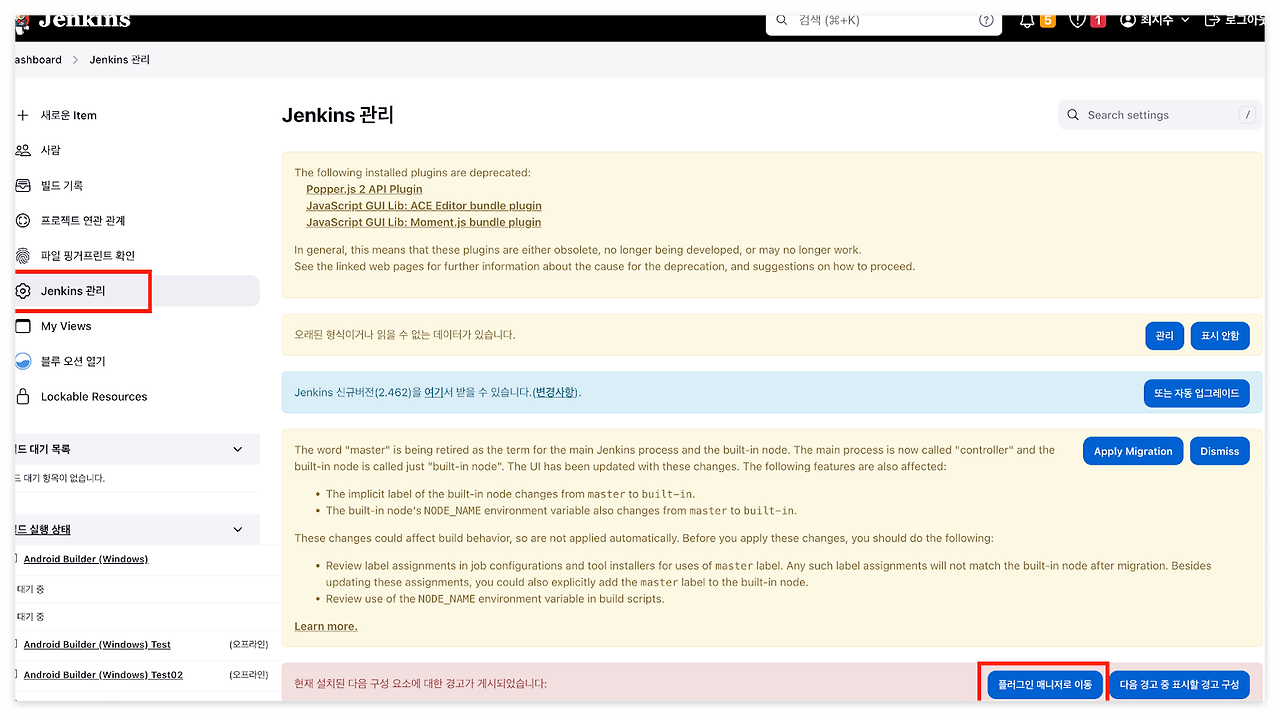1280x716 pixels.
Task: Click the 최지수 username
Action: pyautogui.click(x=1158, y=20)
